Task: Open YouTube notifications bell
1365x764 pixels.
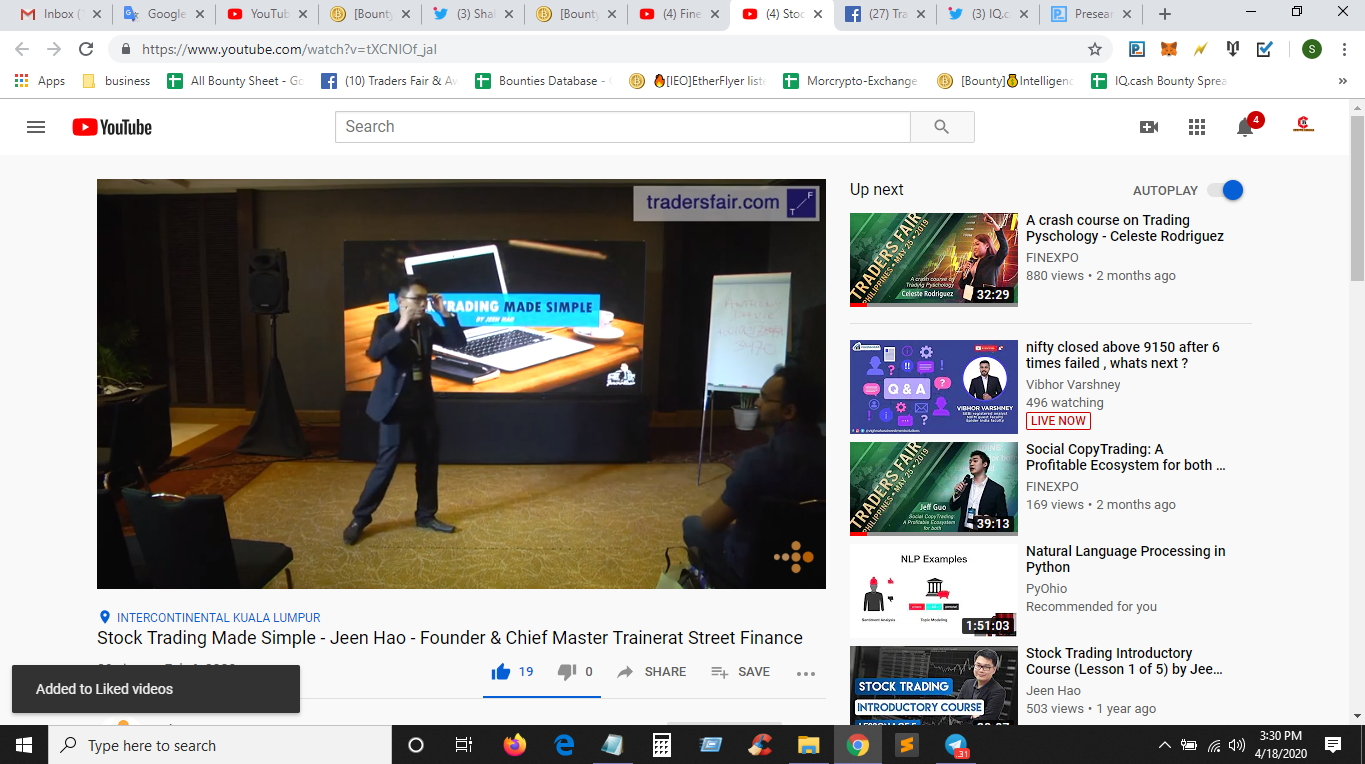Action: click(1245, 127)
